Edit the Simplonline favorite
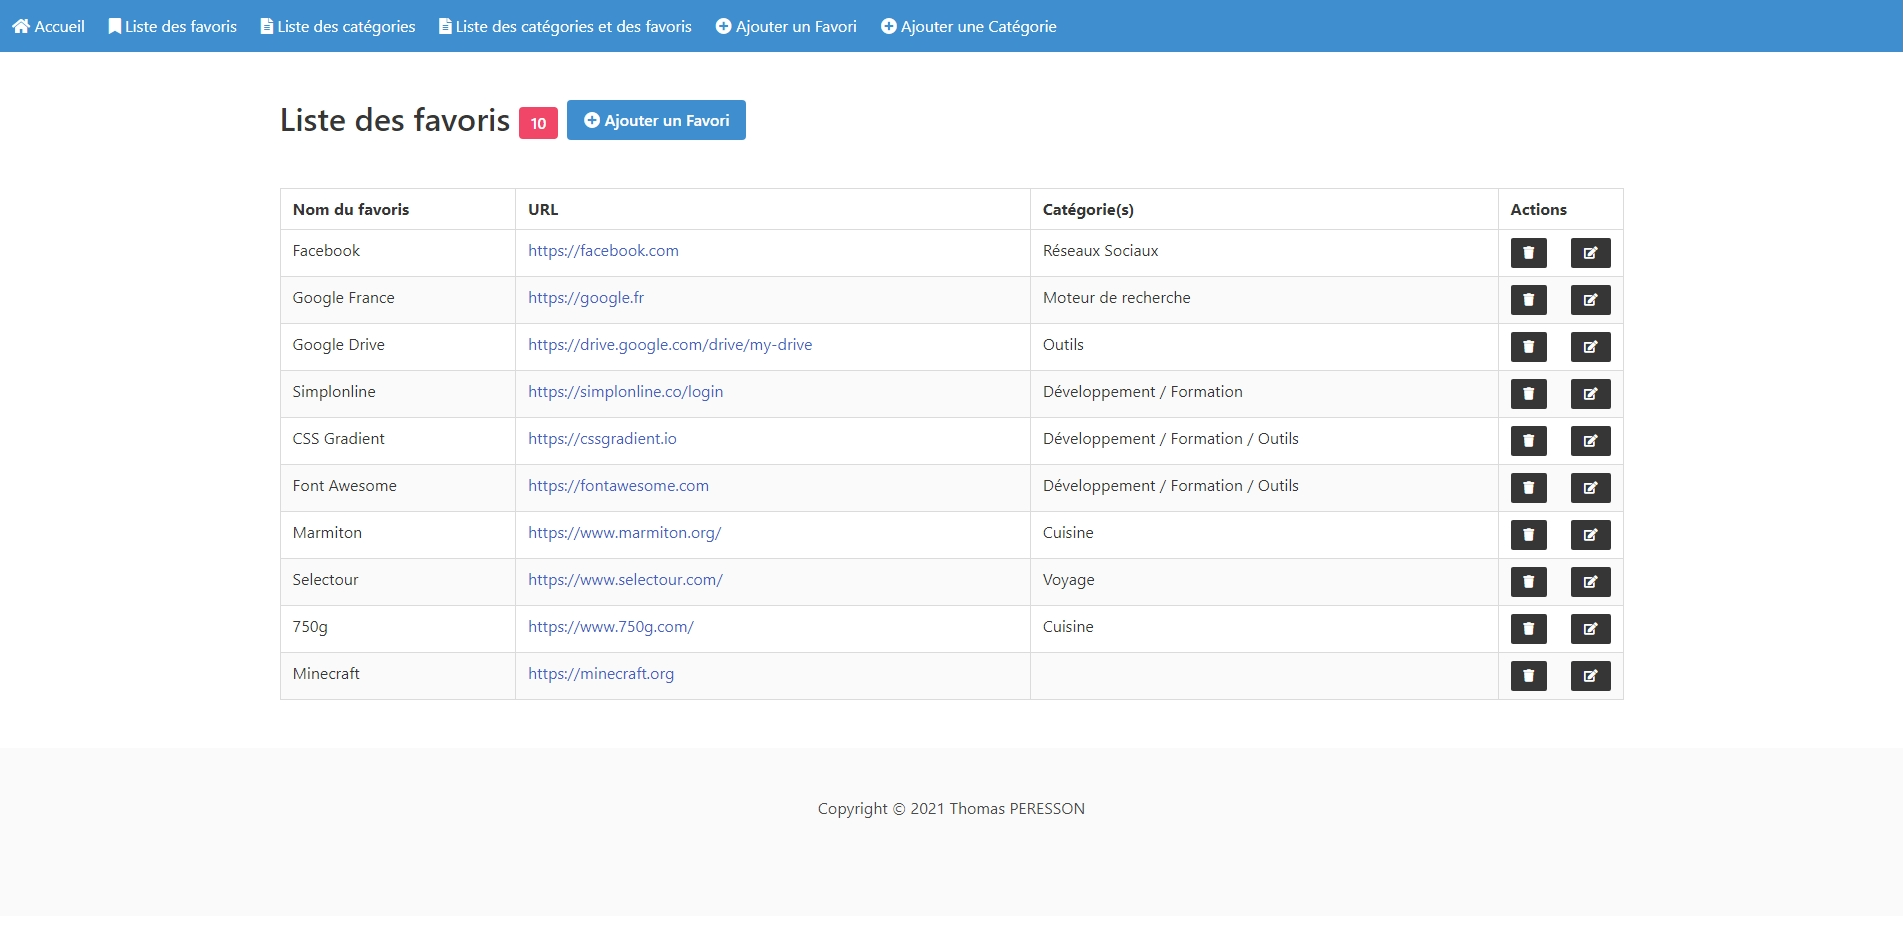The image size is (1903, 937). click(x=1590, y=394)
